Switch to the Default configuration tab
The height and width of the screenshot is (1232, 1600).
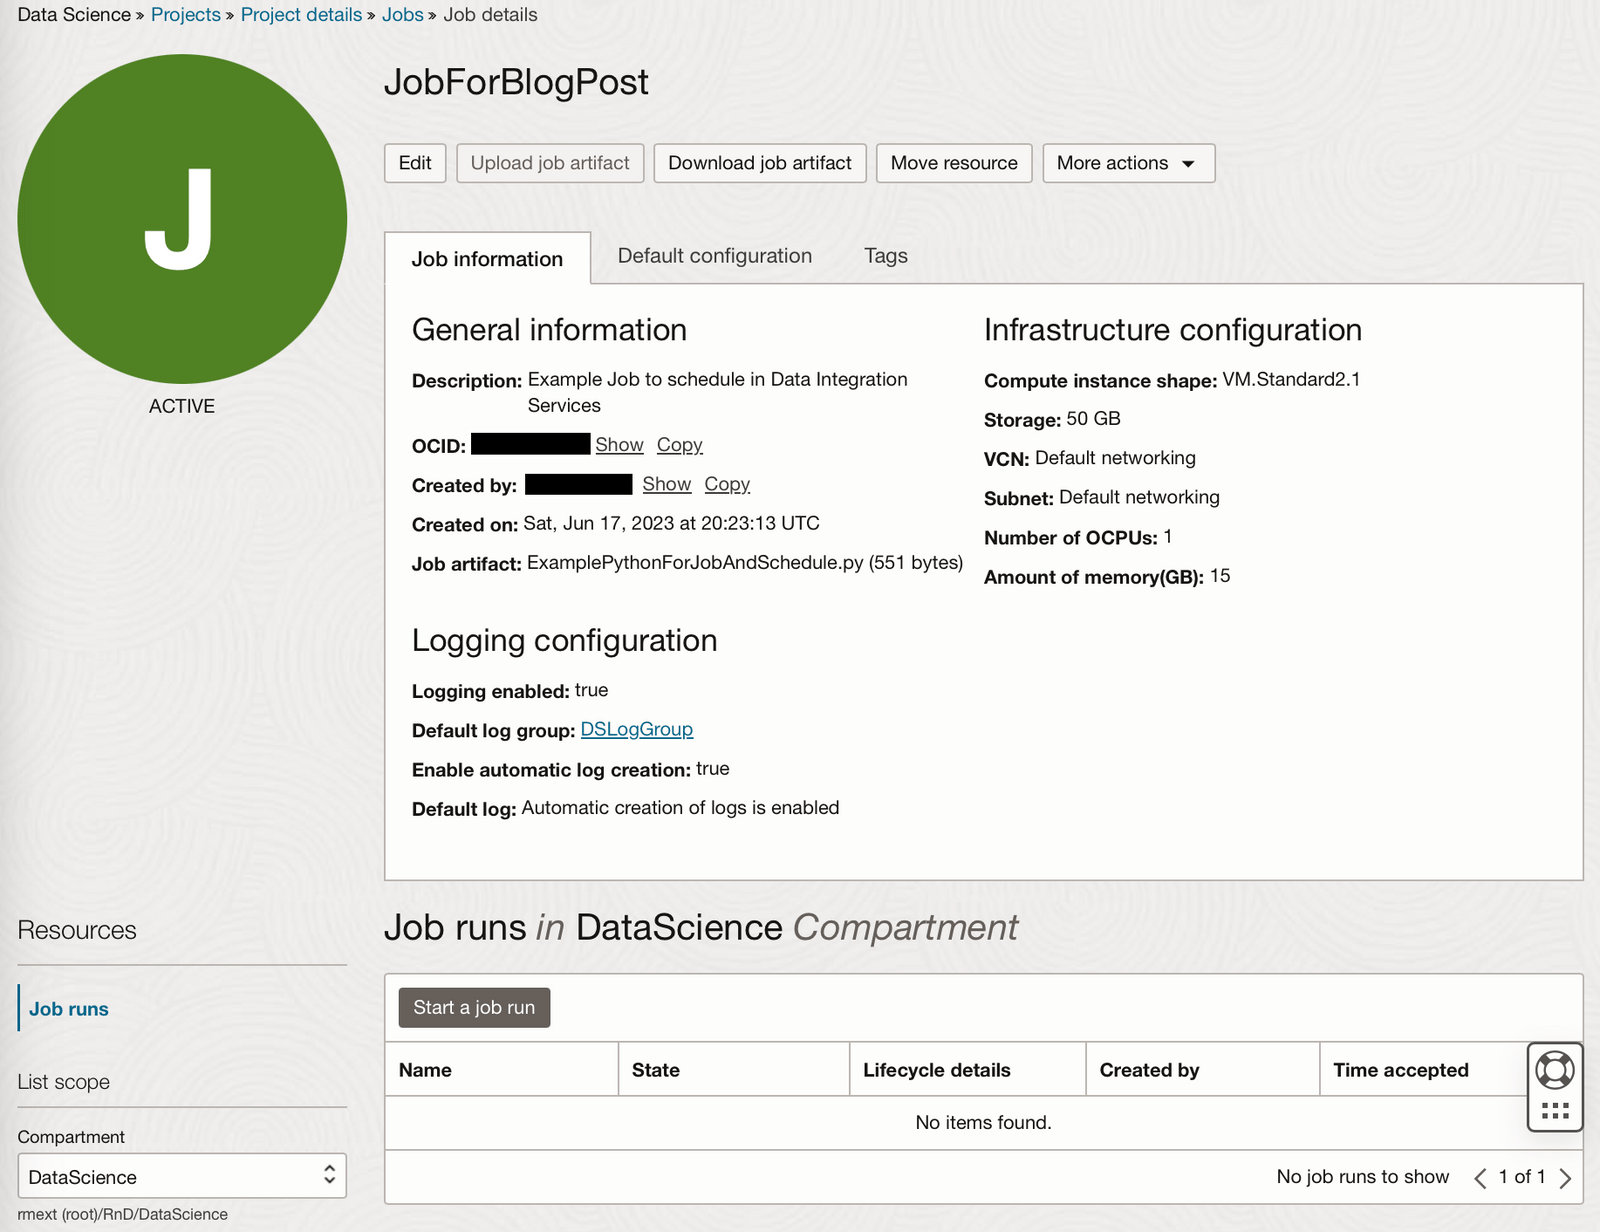[x=713, y=256]
